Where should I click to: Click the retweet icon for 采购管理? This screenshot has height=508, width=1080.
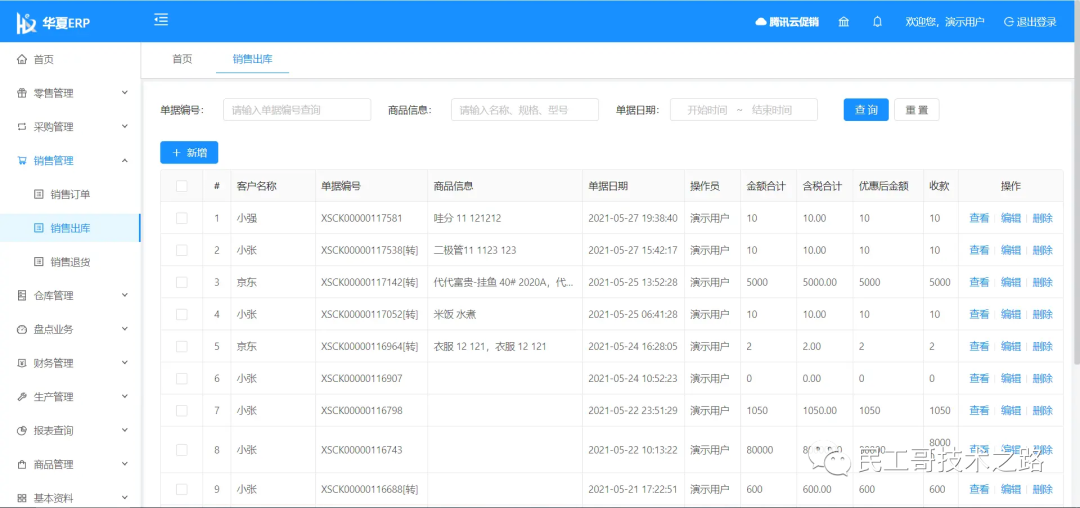(22, 127)
